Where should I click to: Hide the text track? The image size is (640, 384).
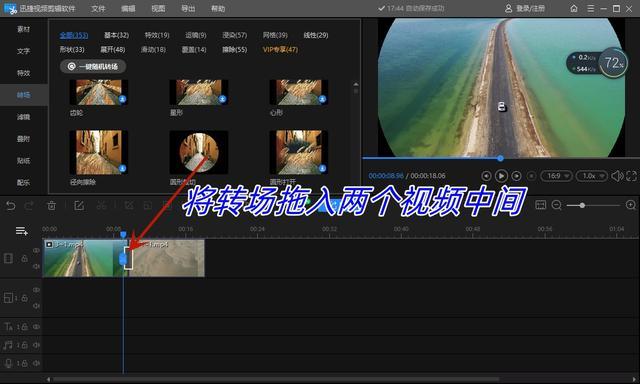click(x=36, y=326)
